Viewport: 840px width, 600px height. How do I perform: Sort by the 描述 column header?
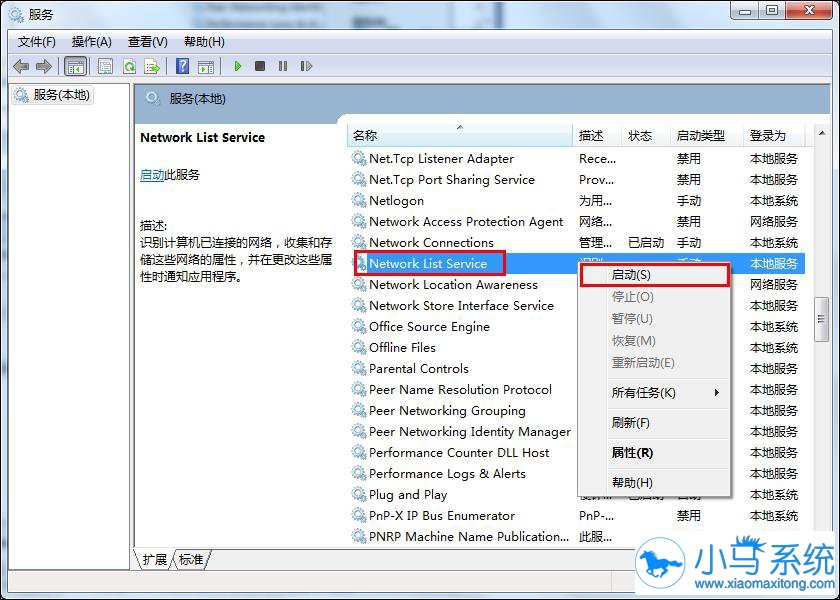click(597, 136)
